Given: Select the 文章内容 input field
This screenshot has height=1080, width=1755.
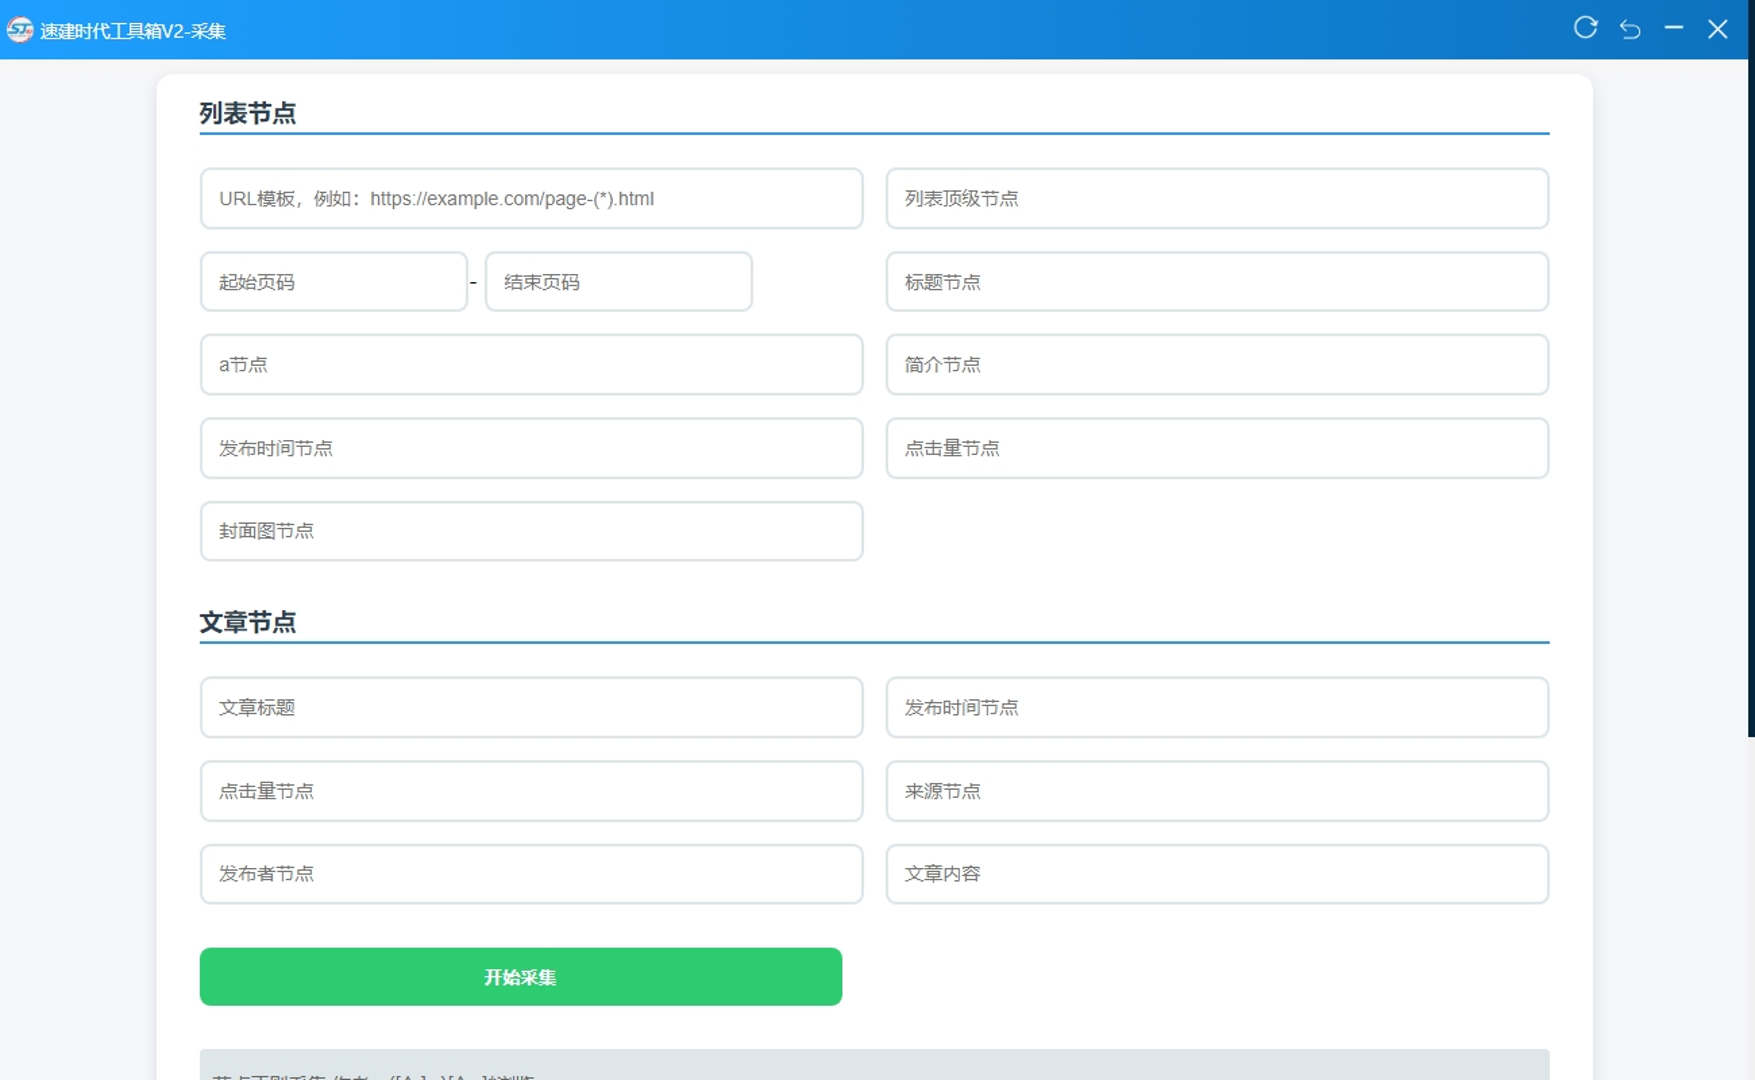Looking at the screenshot, I should [x=1217, y=874].
